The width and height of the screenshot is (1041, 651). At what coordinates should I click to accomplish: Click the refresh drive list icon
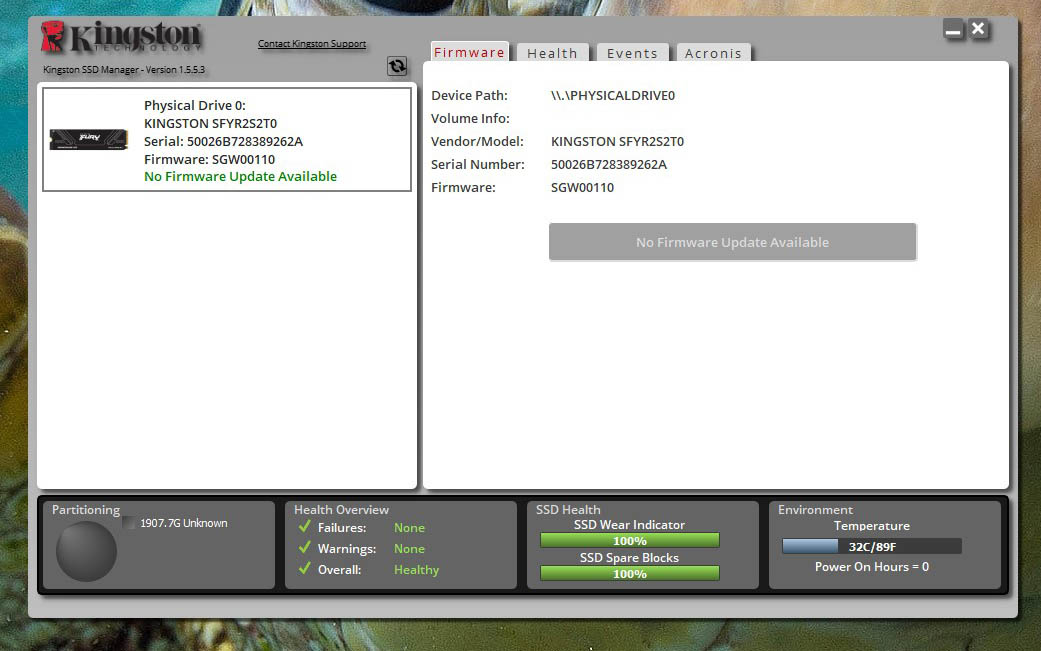tap(397, 66)
